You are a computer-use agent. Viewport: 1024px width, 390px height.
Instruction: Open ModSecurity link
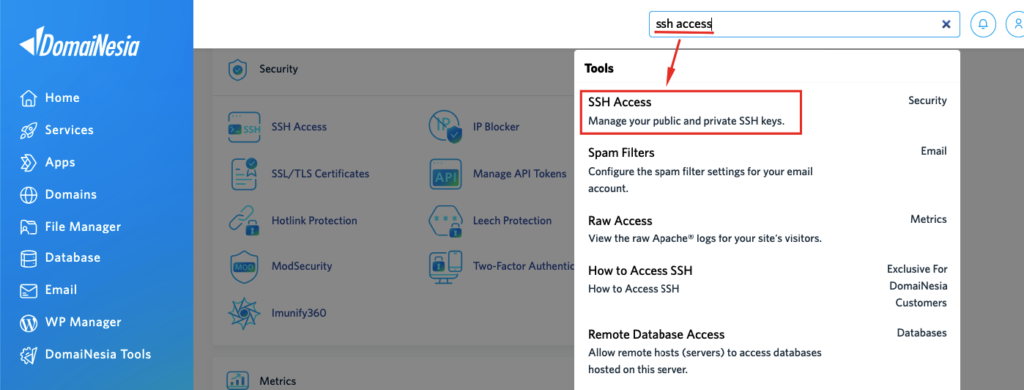[x=302, y=267]
